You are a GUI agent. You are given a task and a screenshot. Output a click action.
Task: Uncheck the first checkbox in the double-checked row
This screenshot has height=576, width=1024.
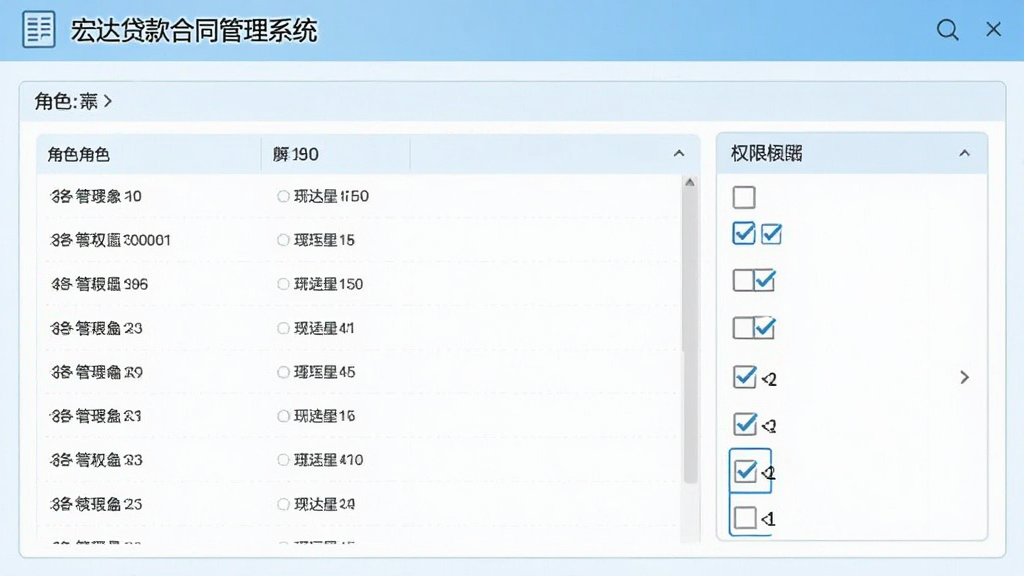click(744, 233)
